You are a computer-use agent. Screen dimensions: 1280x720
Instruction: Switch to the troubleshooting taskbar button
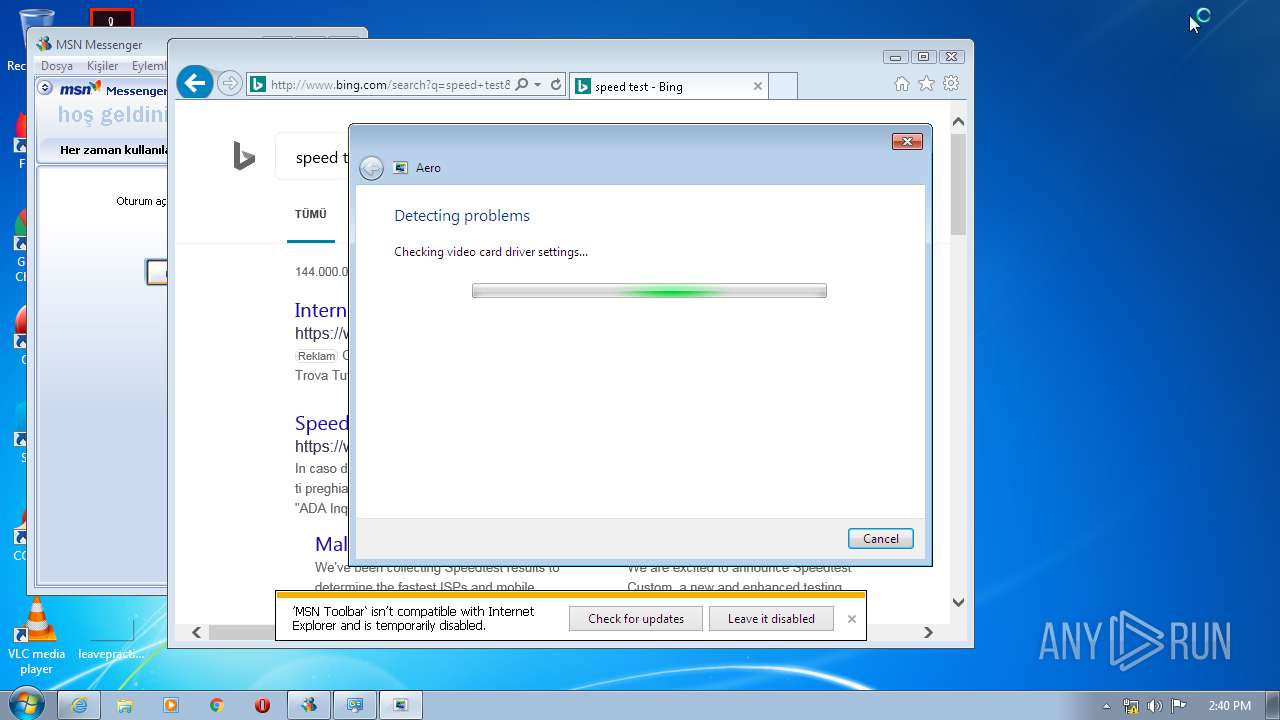point(355,705)
